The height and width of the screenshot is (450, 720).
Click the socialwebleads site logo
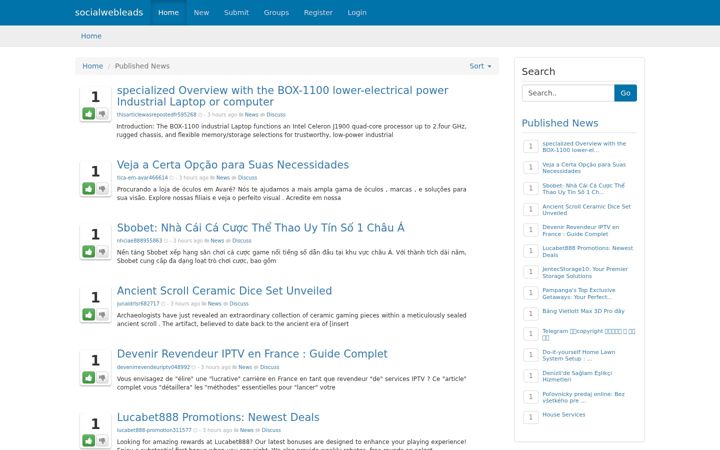[x=109, y=12]
